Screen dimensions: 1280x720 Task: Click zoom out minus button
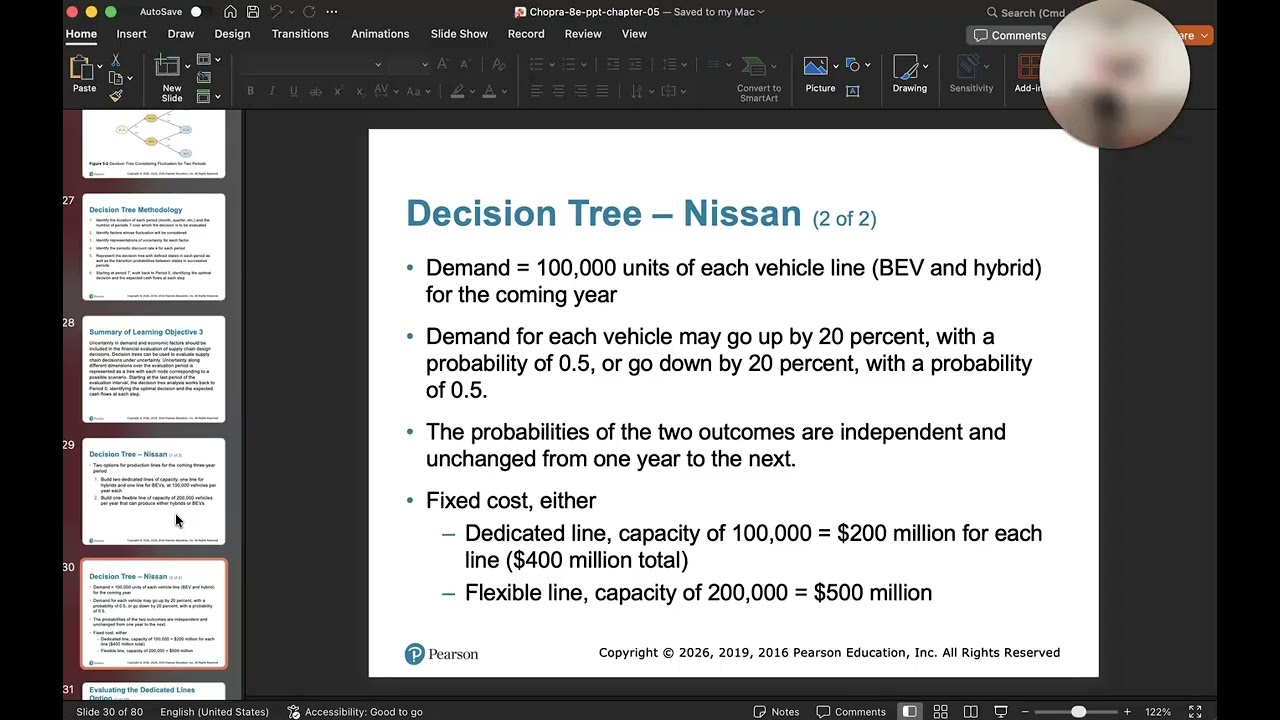click(x=1025, y=712)
